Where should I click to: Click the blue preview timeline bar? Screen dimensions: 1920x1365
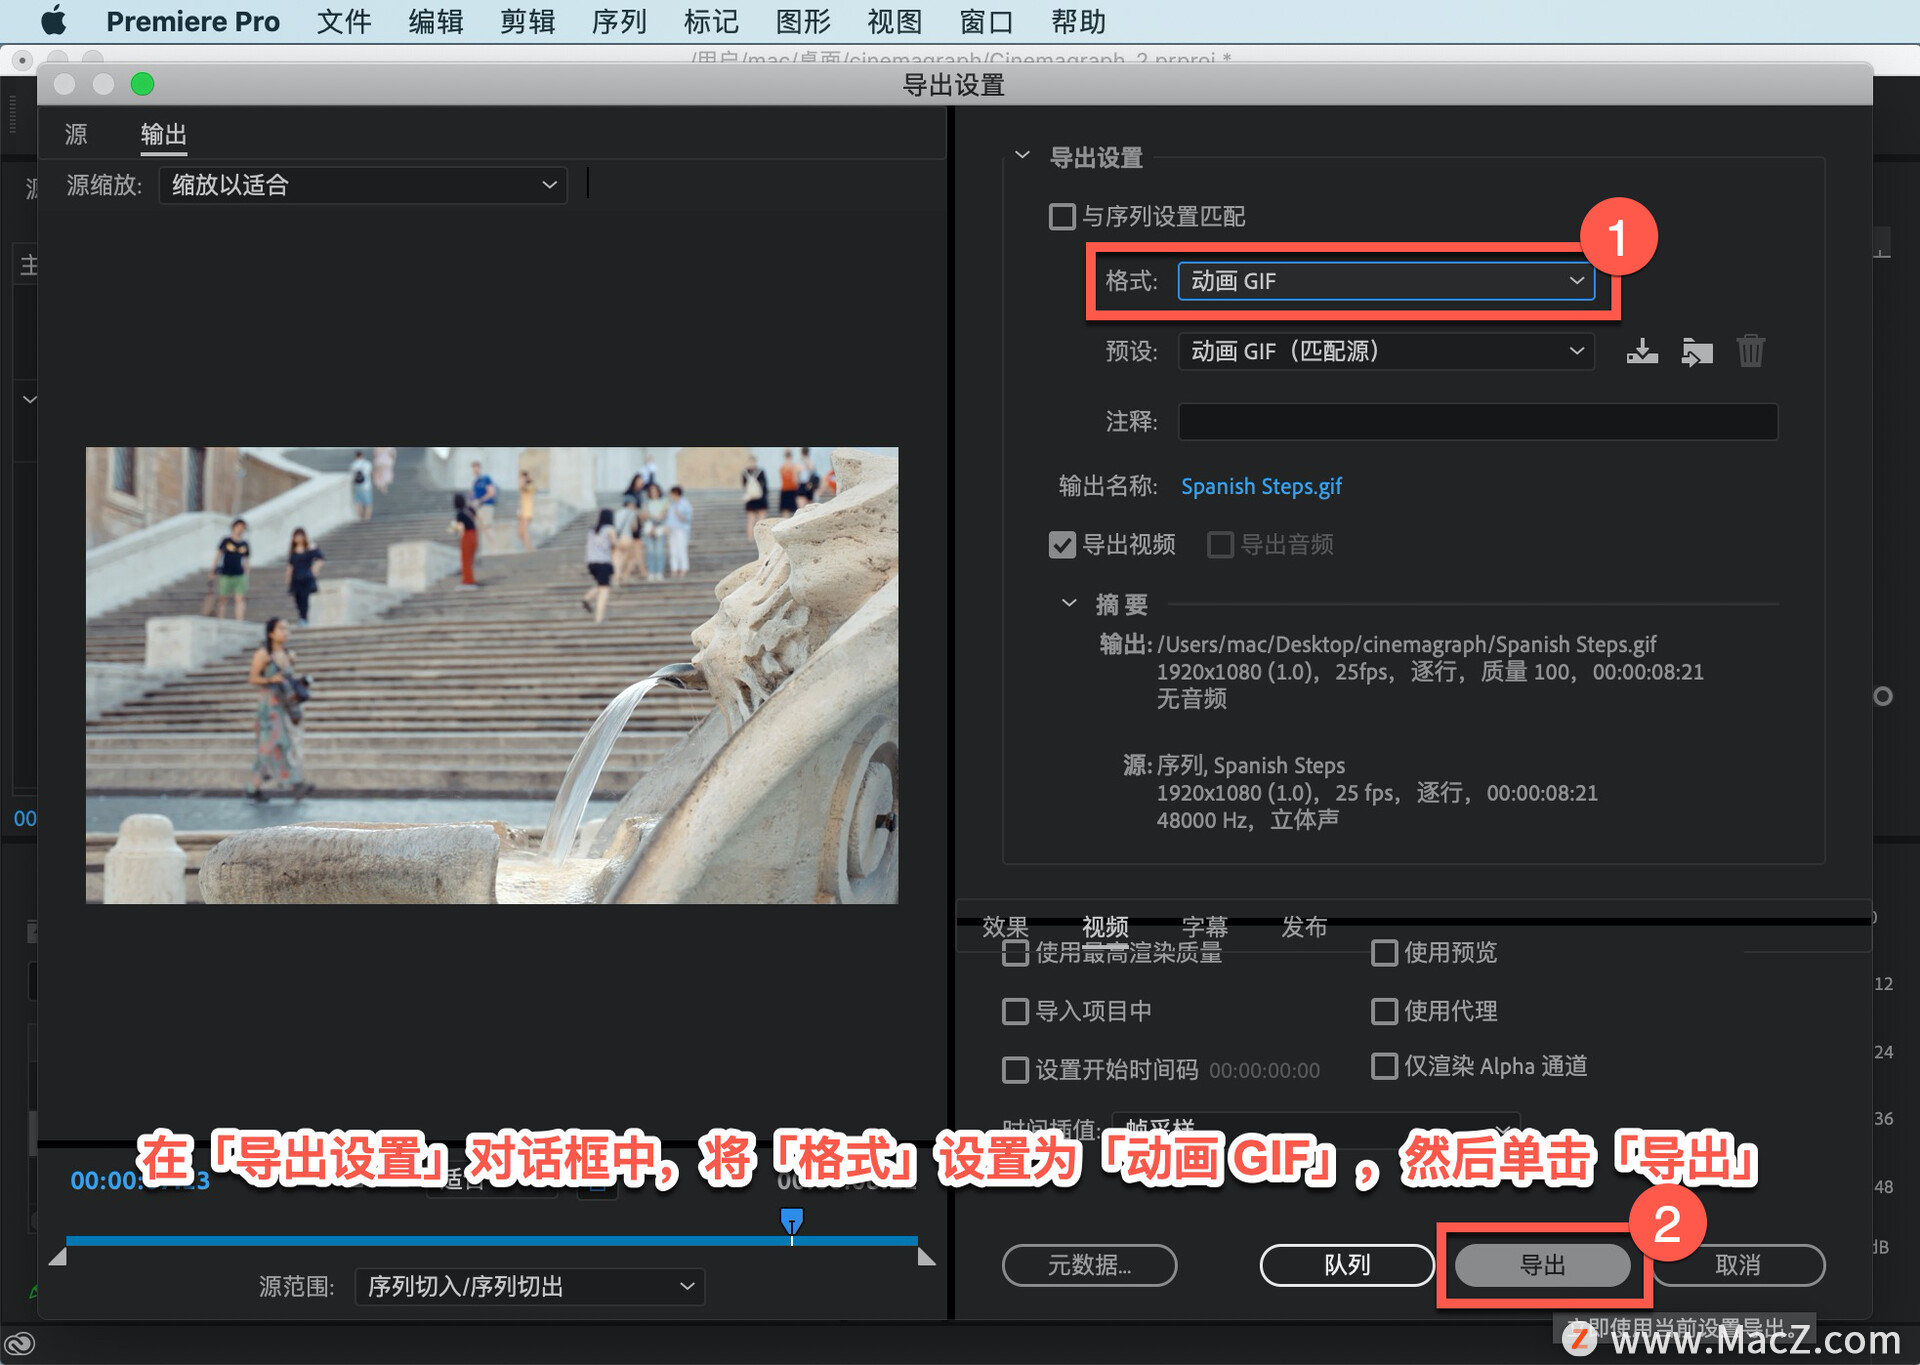point(491,1240)
